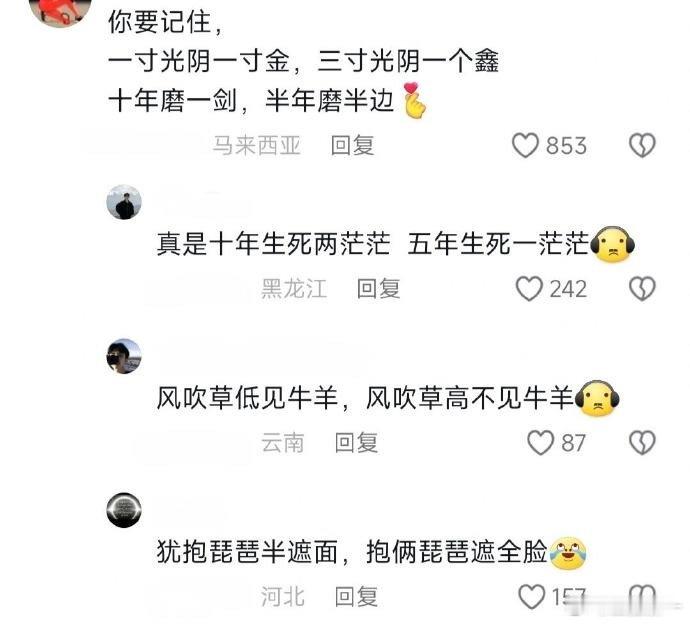
Task: Reply to the Hebei comment
Action: [x=356, y=597]
